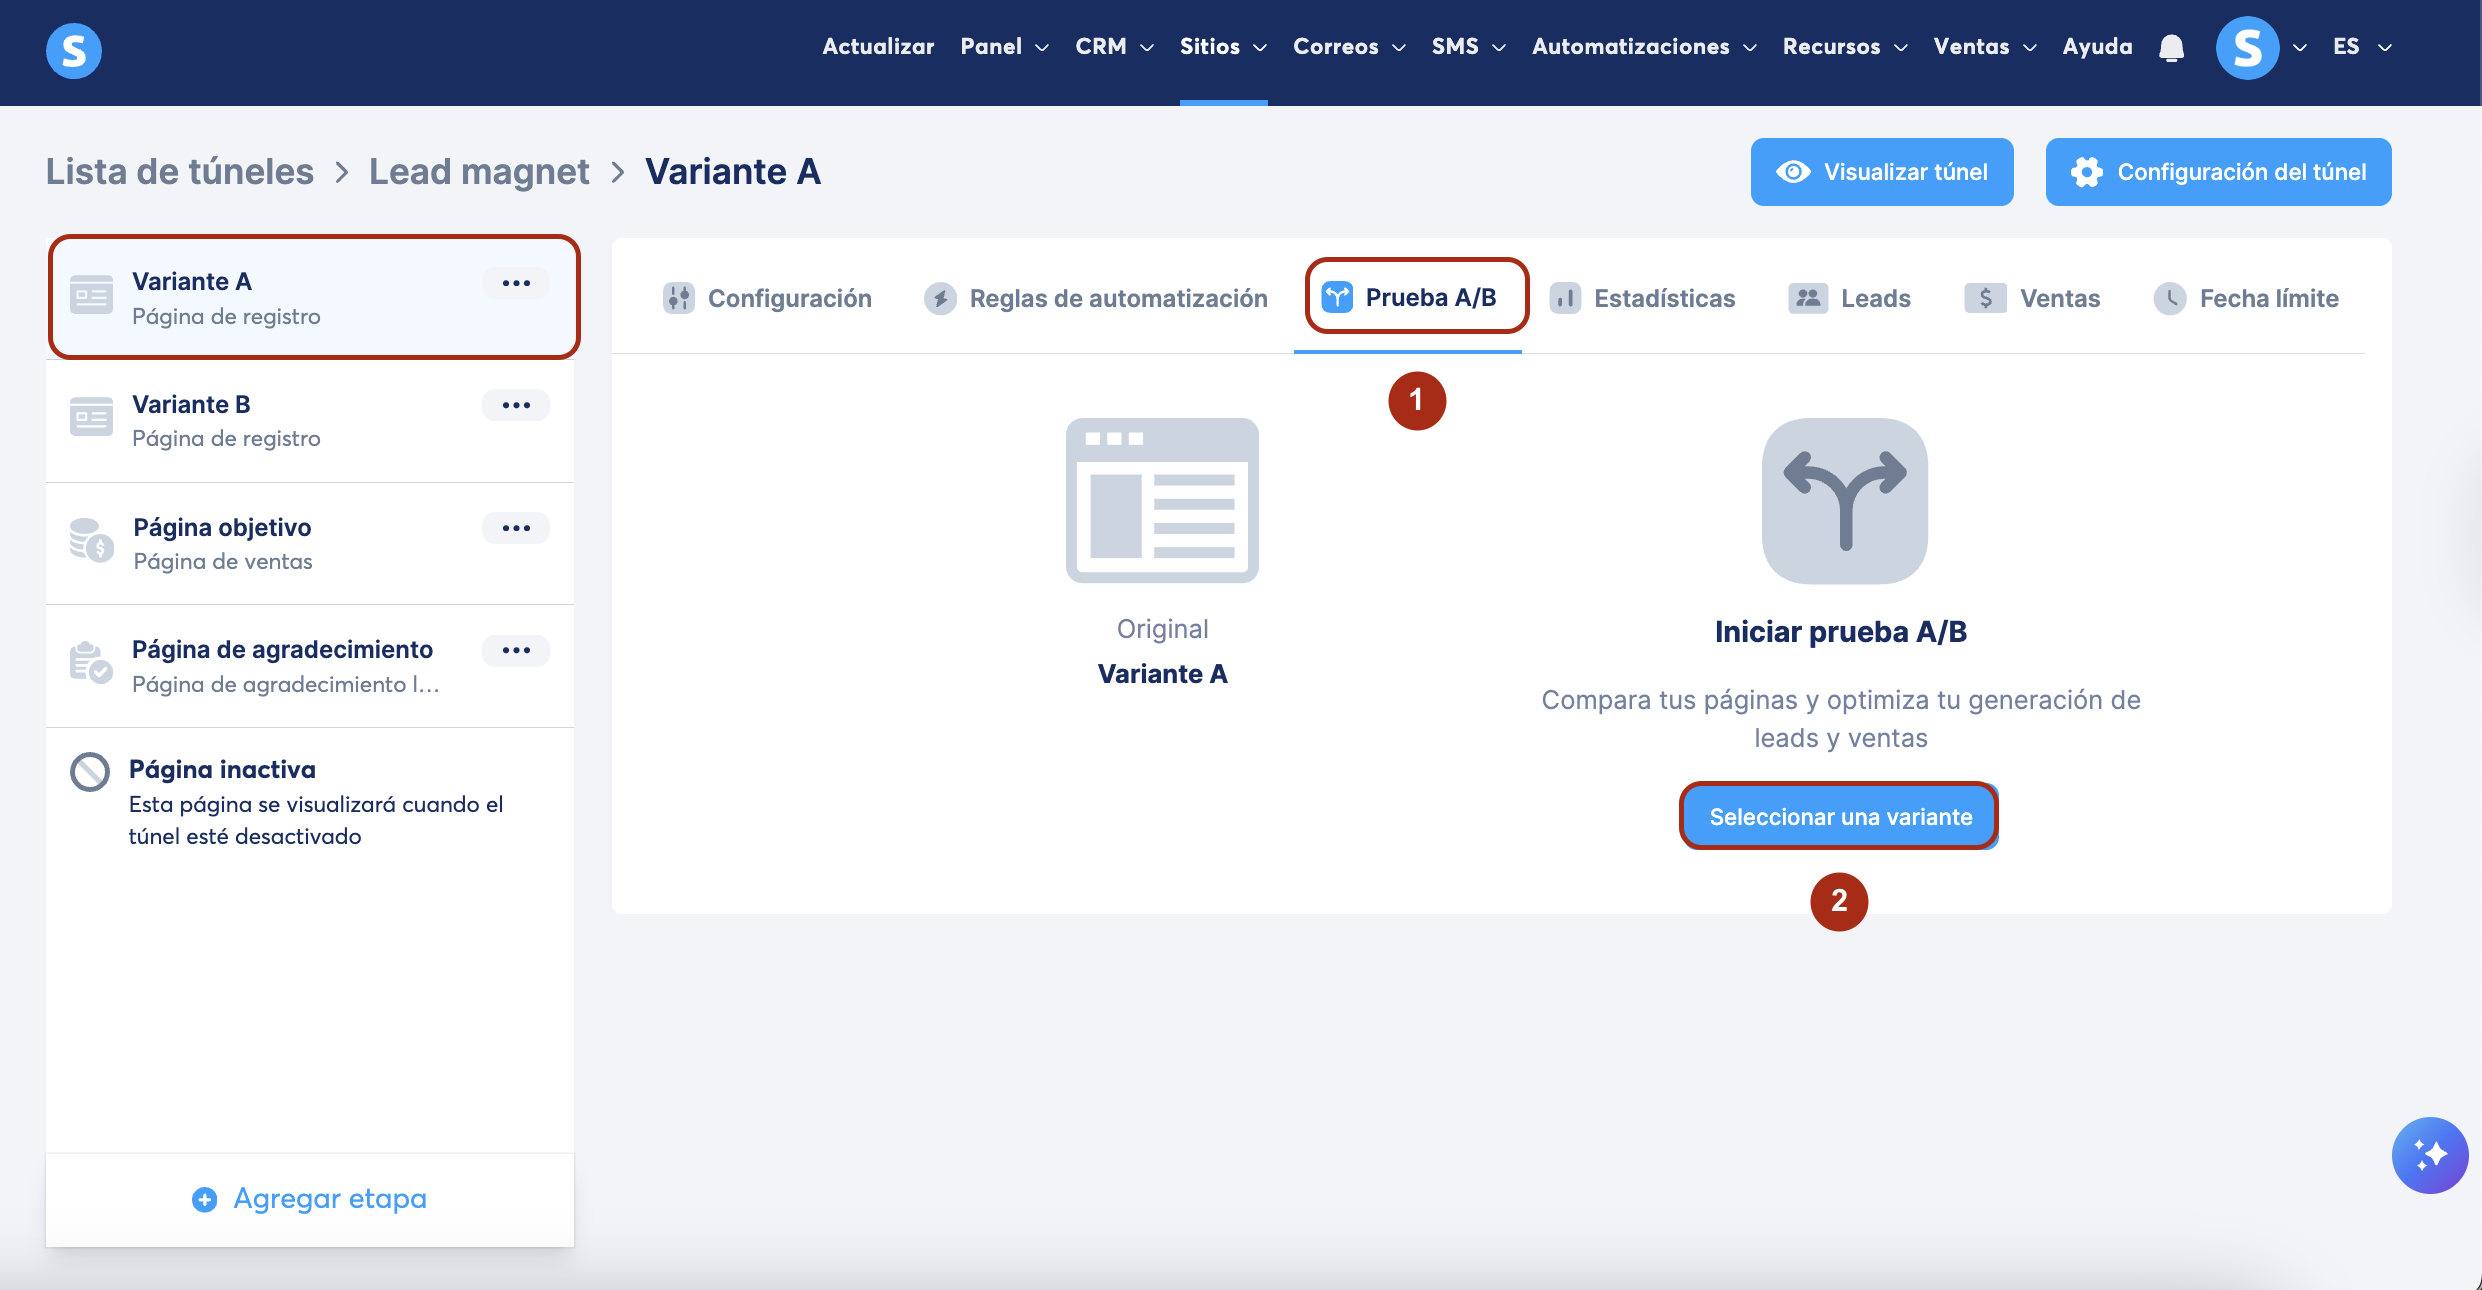The width and height of the screenshot is (2482, 1290).
Task: Open the ES language dropdown
Action: click(x=2361, y=47)
